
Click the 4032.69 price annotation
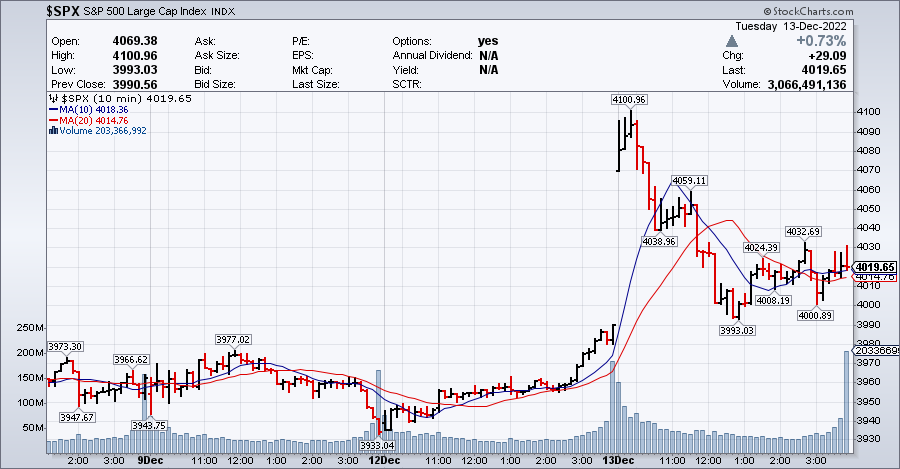pos(802,231)
